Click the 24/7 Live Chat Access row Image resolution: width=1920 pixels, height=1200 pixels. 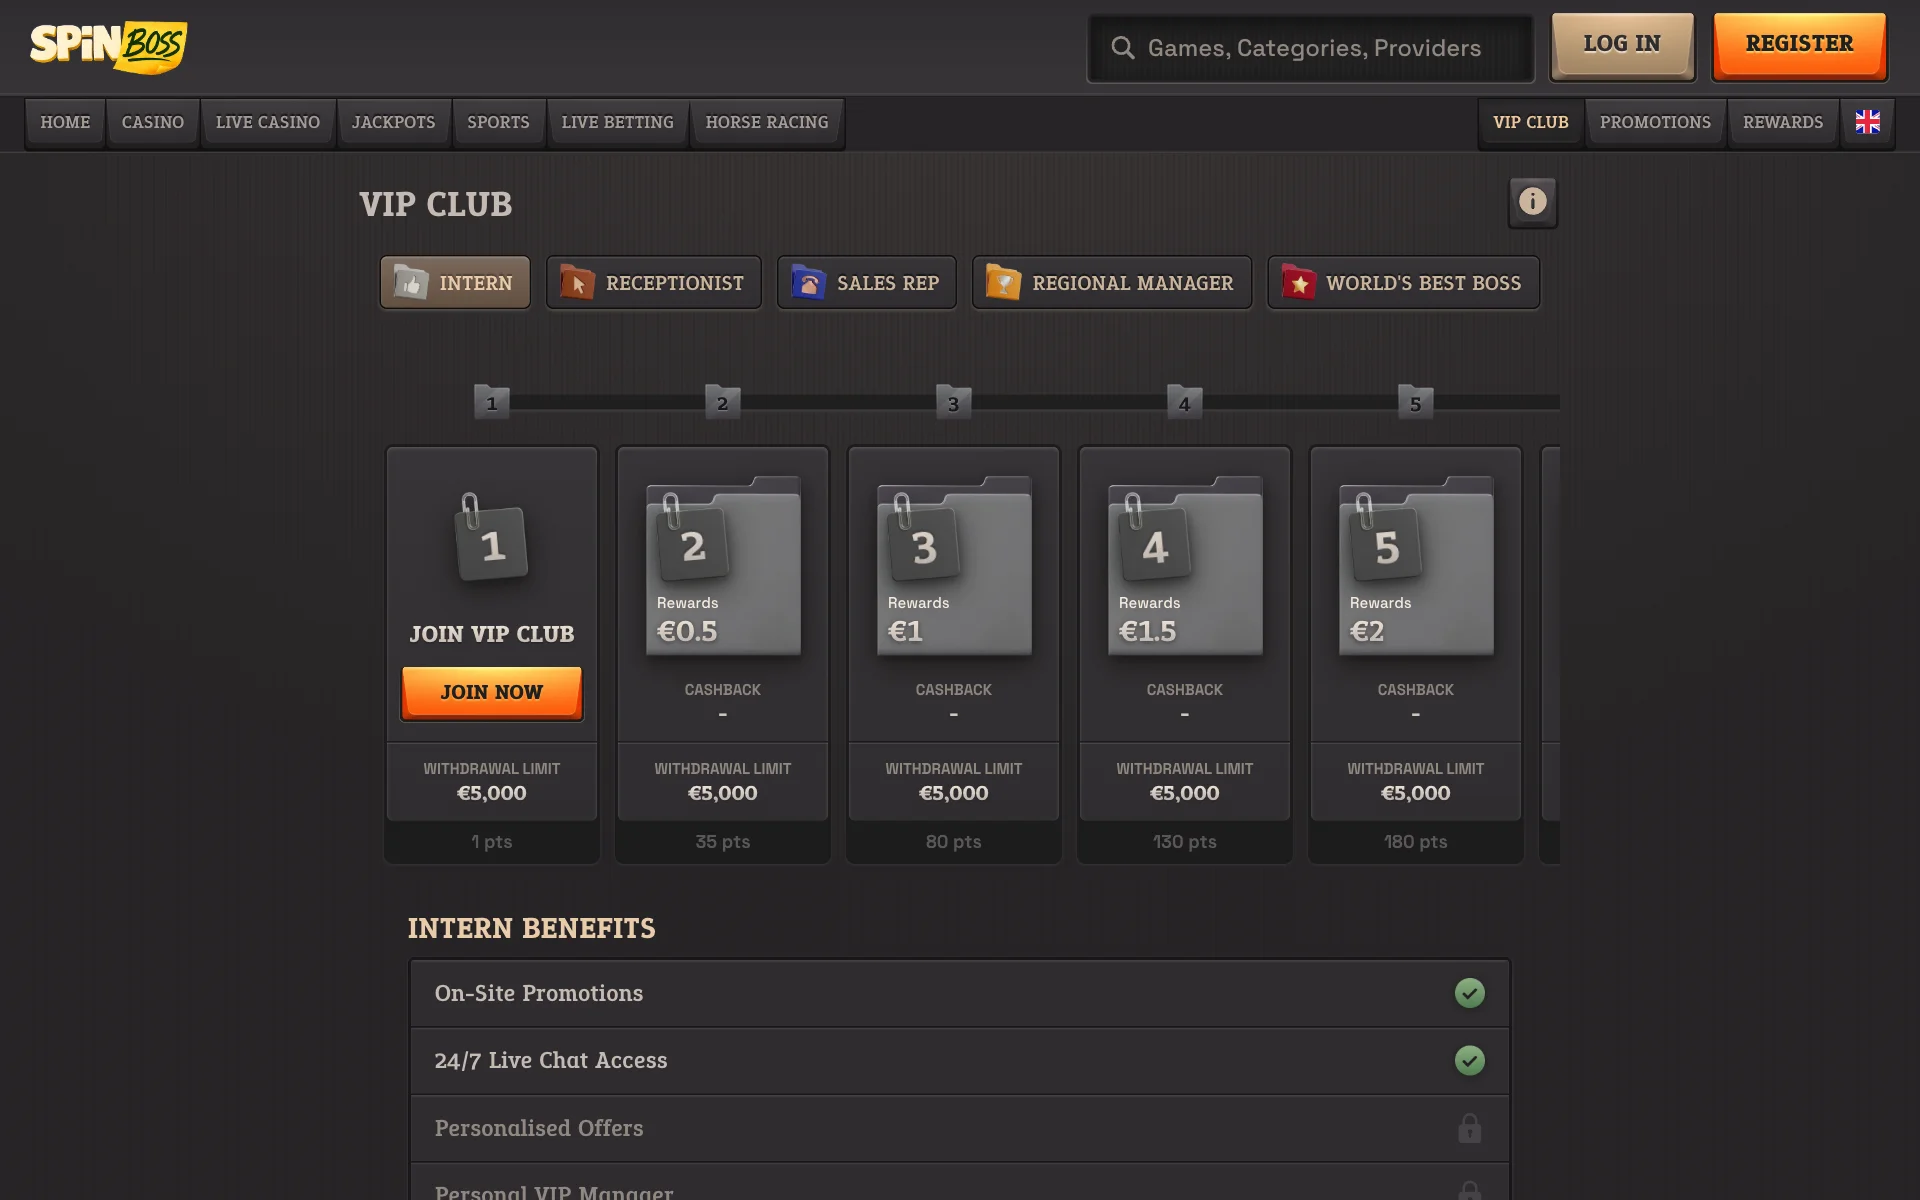959,1061
